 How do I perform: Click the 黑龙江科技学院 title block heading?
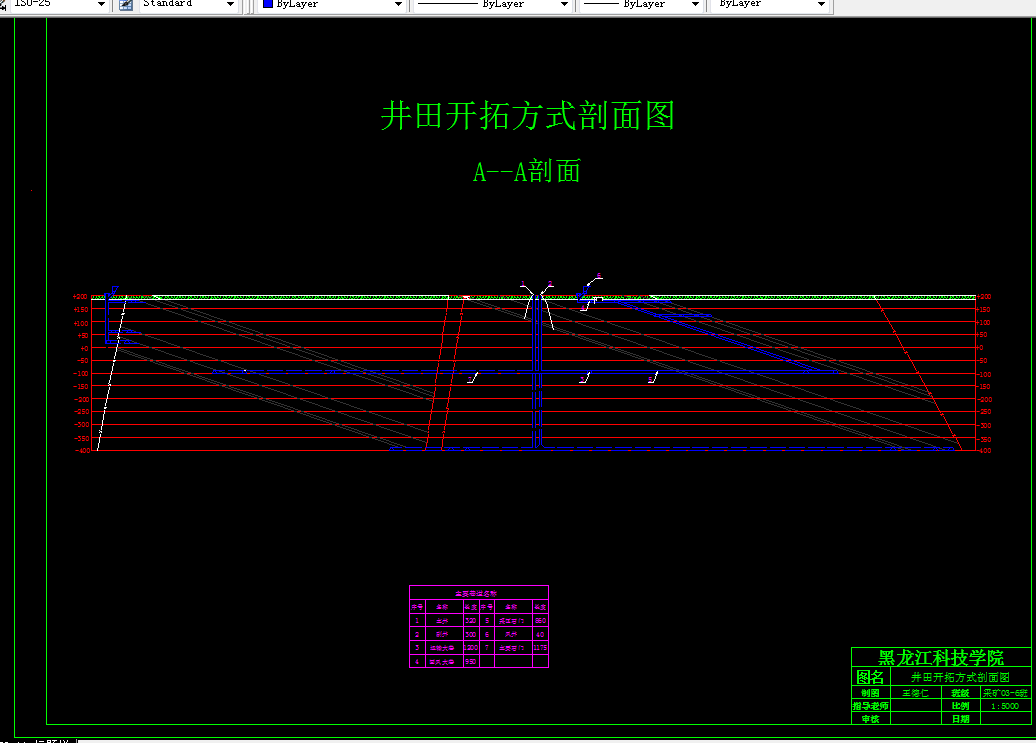[941, 658]
